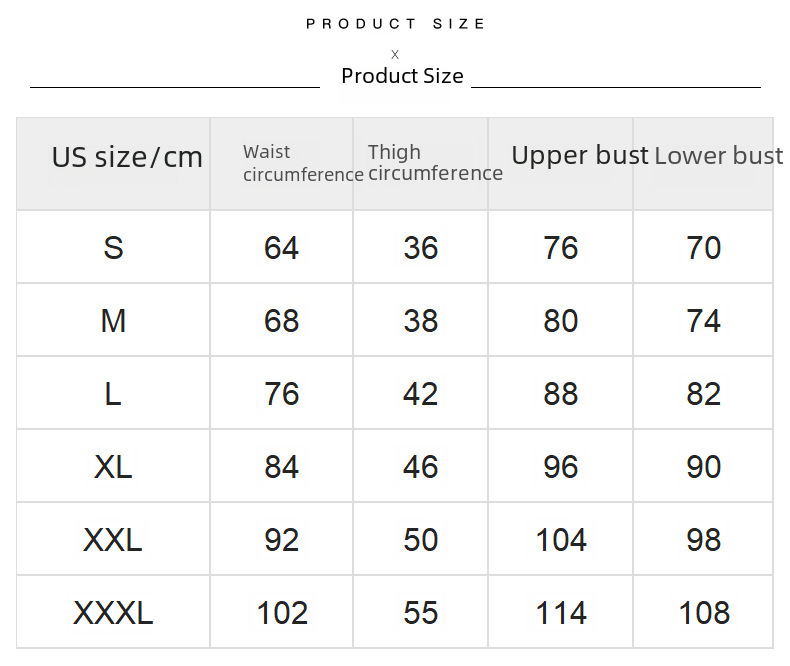The image size is (790, 666).
Task: Click the 'Upper bust' column header
Action: click(x=580, y=155)
